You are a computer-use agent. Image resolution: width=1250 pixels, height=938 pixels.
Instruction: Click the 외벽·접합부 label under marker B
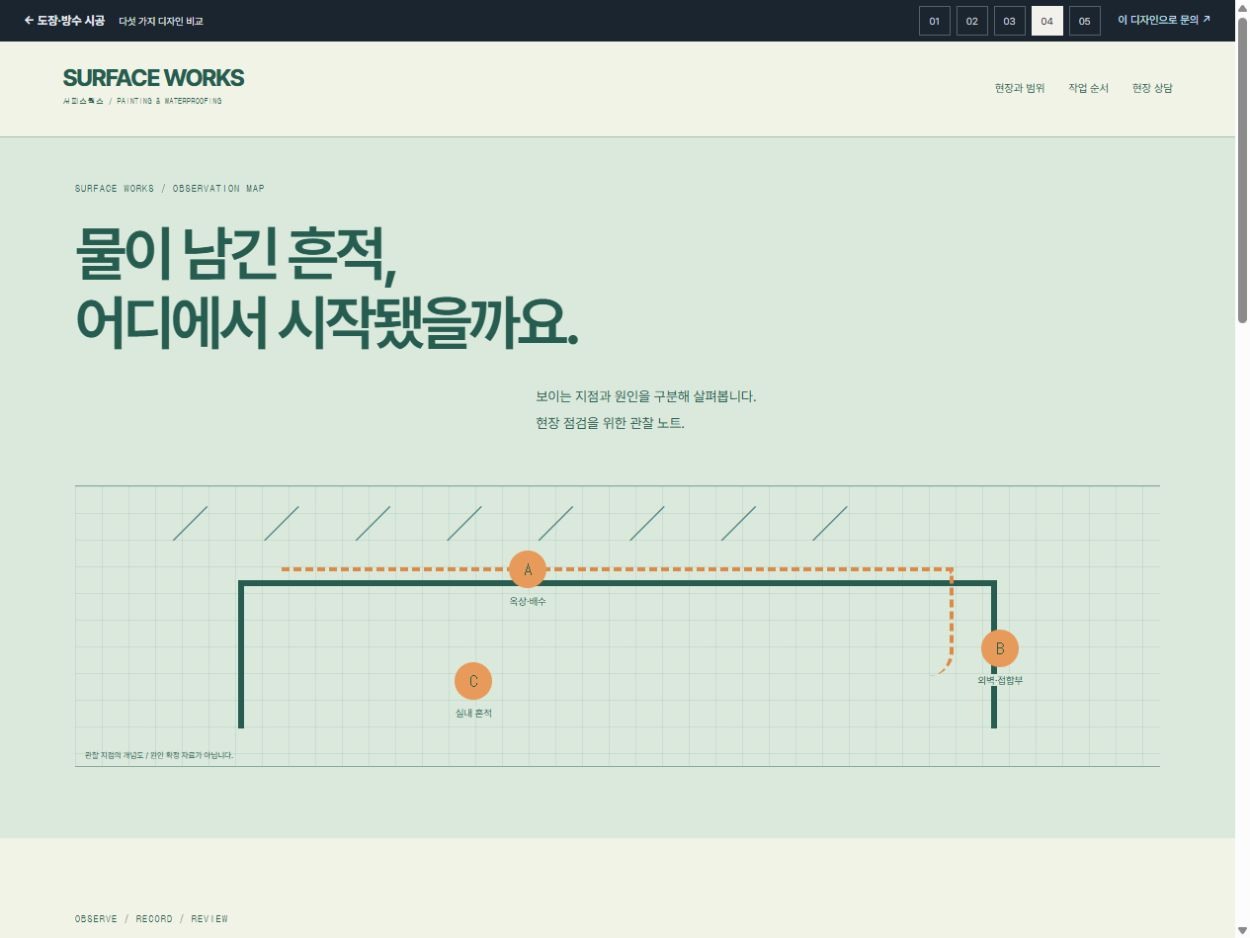tap(1000, 680)
